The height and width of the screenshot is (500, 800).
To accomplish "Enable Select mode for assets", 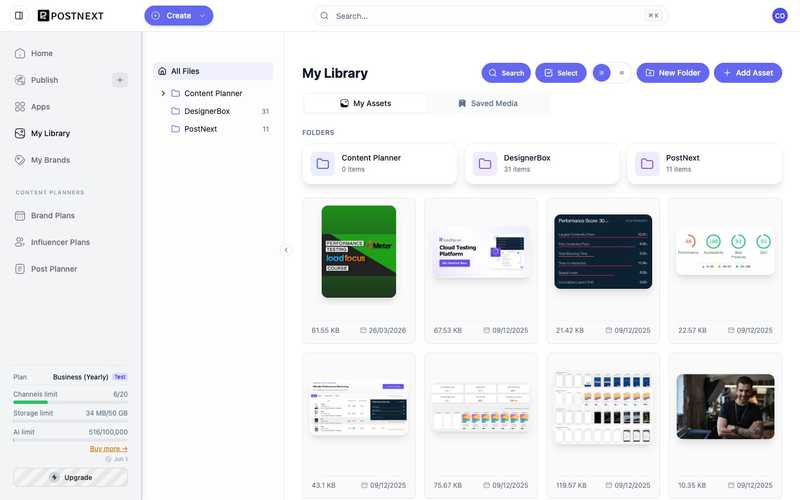I will coord(560,73).
